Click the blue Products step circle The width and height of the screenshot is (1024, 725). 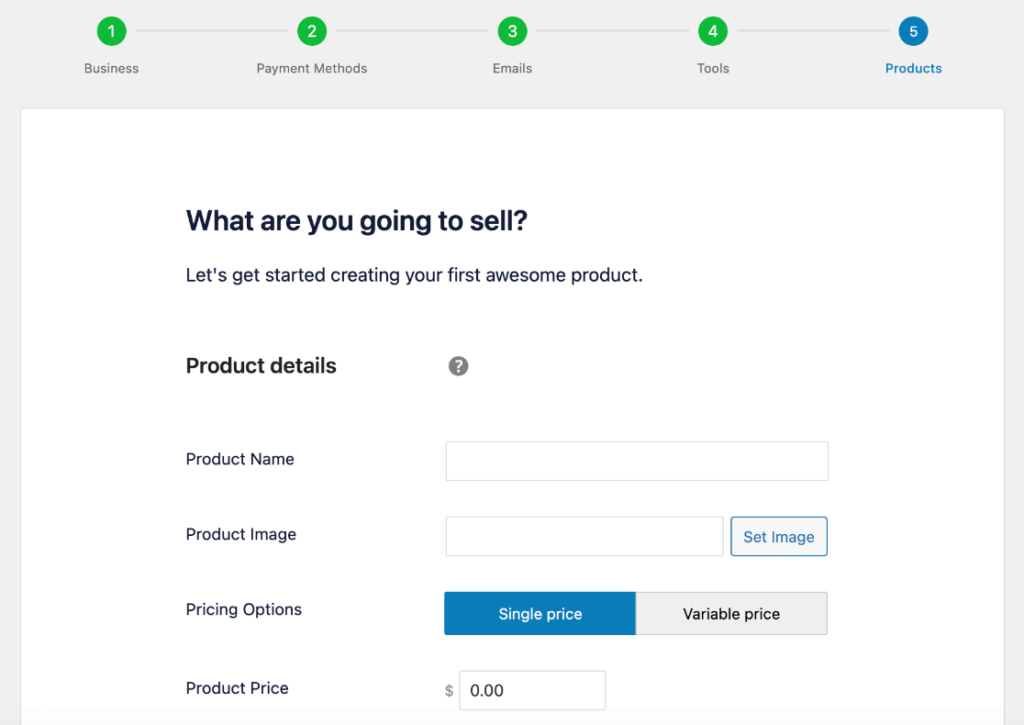(x=913, y=31)
